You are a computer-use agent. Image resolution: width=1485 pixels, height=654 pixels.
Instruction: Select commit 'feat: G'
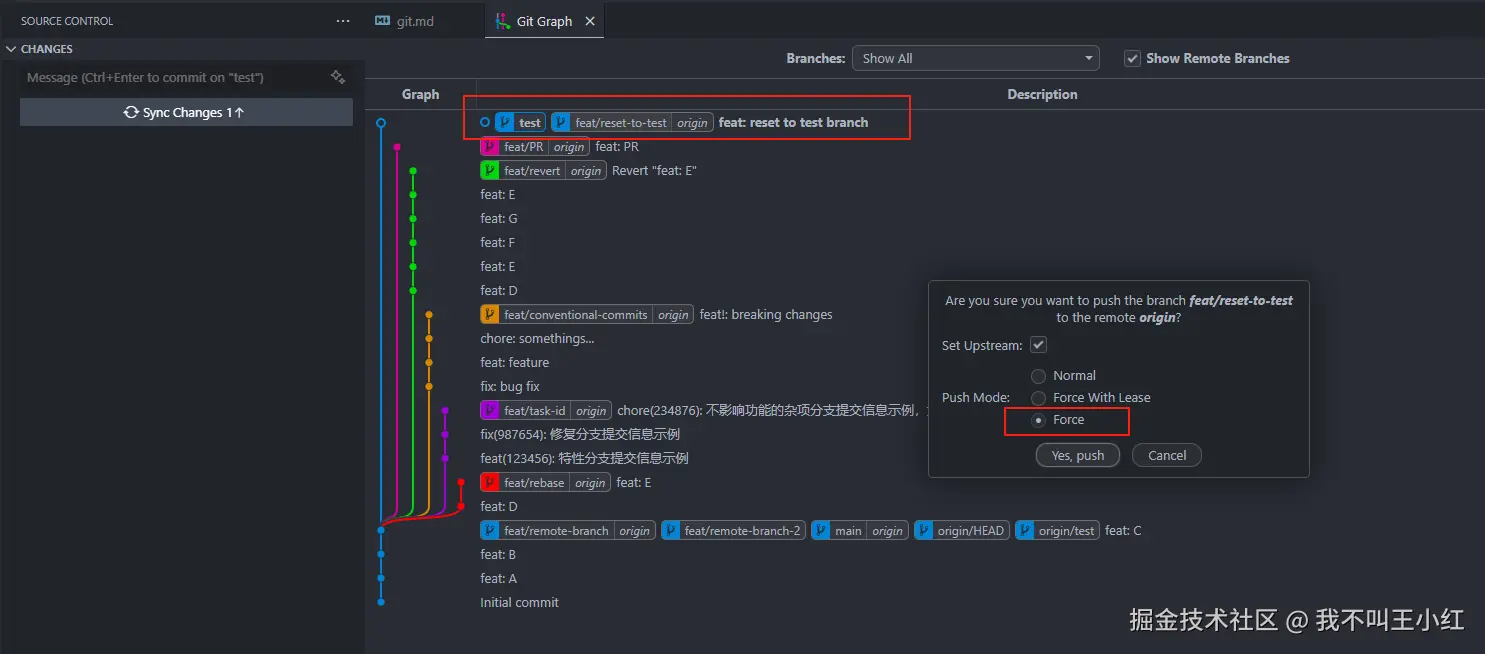499,218
